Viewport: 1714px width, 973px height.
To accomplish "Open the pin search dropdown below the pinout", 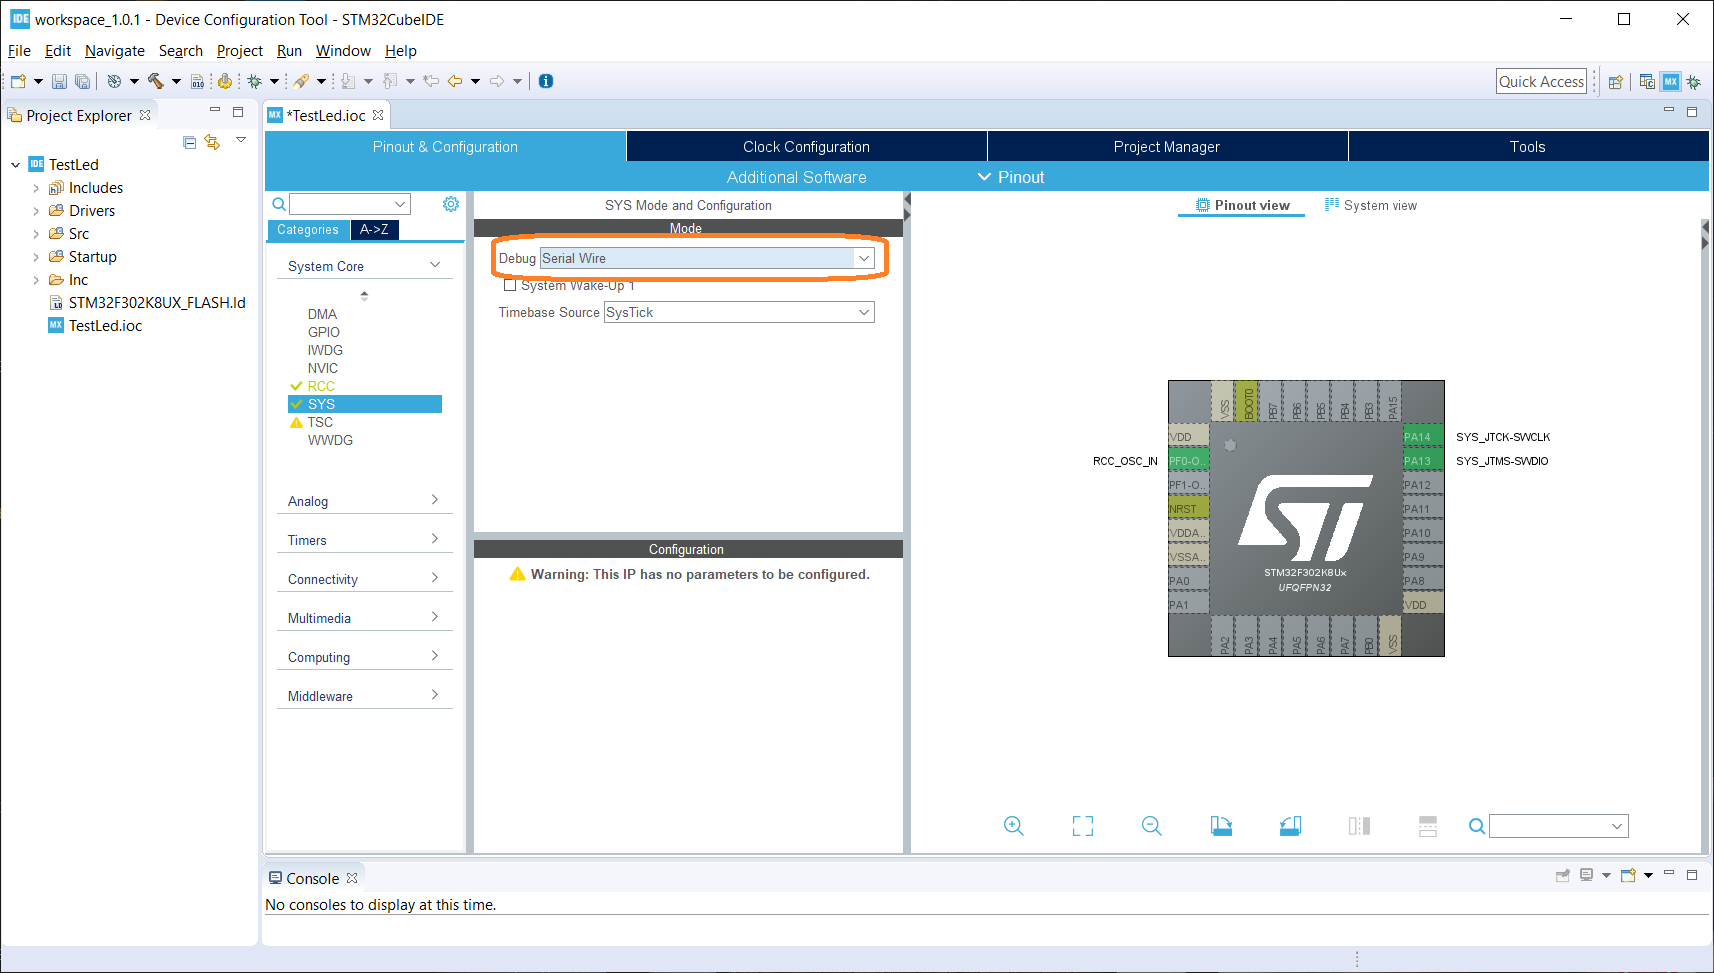I will [x=1617, y=826].
